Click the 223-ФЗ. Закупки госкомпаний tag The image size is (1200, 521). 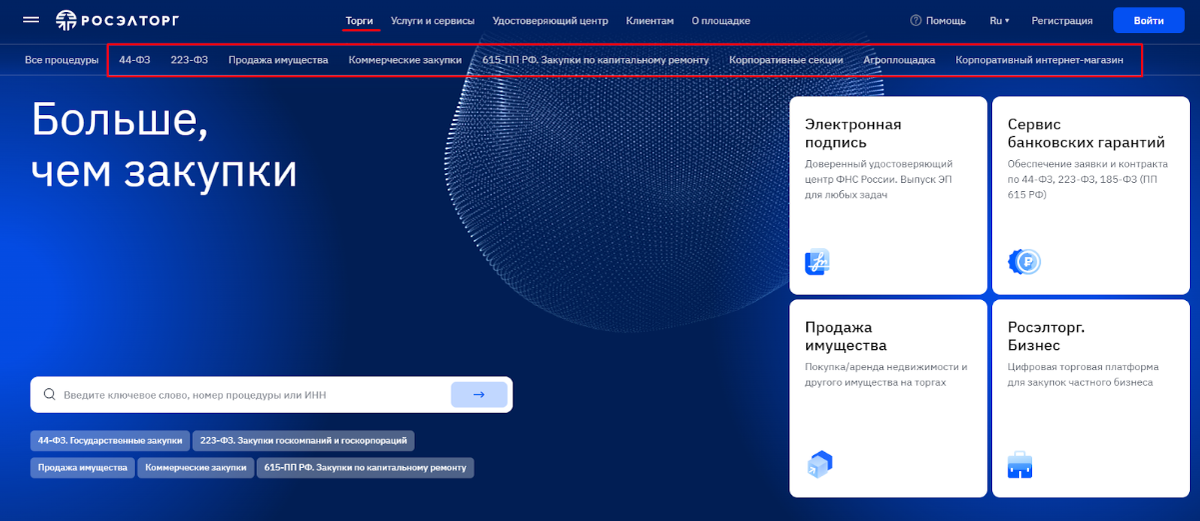pos(303,440)
